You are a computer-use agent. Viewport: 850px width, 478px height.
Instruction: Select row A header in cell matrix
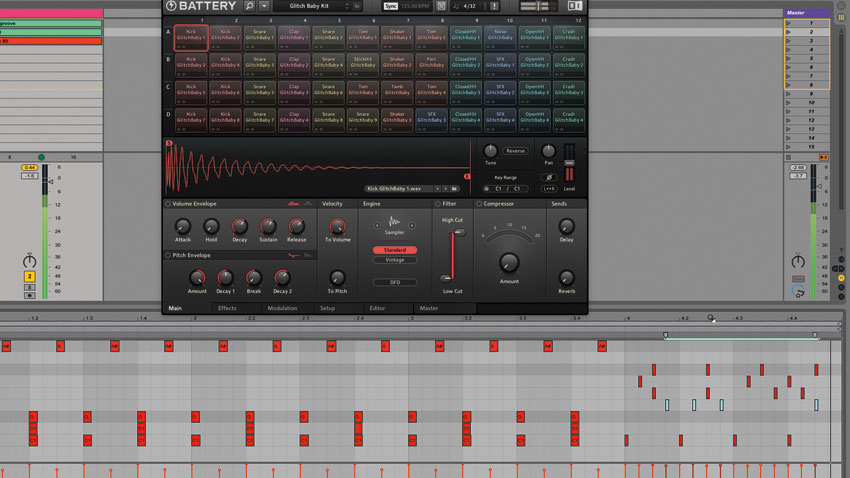click(x=168, y=32)
